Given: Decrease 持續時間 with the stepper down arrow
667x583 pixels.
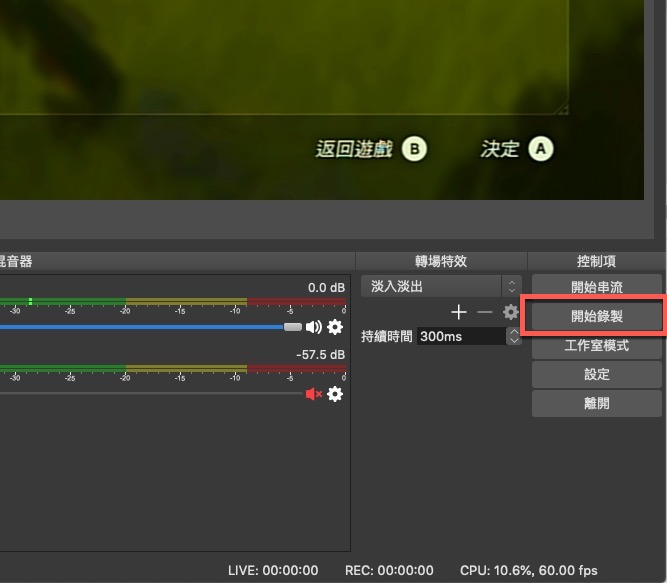Looking at the screenshot, I should click(x=514, y=341).
